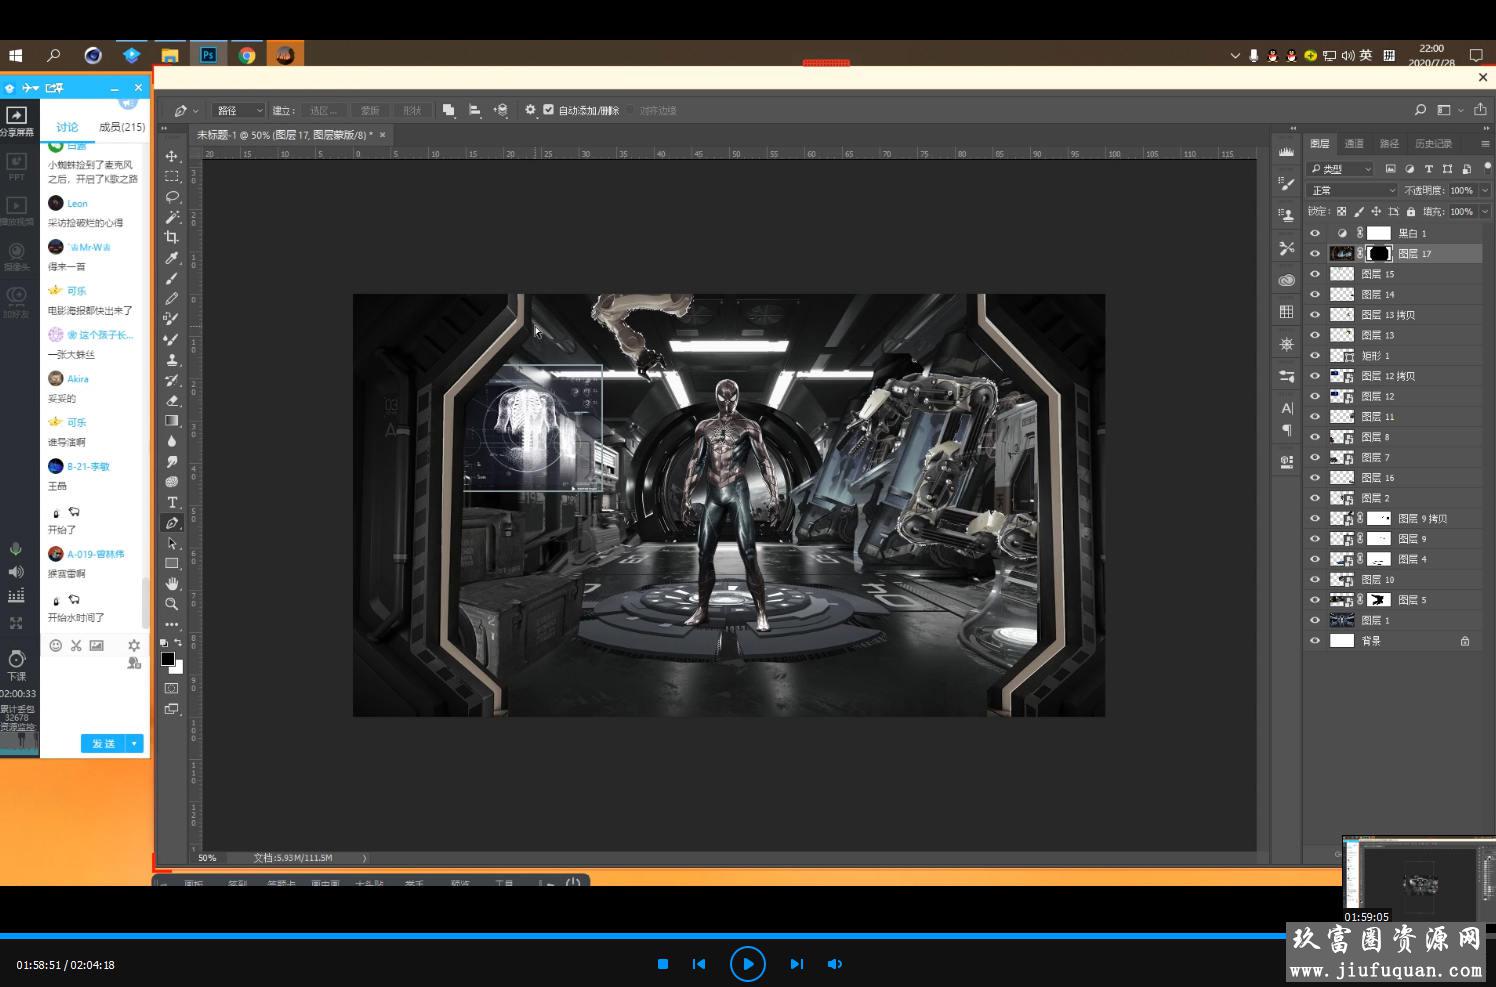
Task: Click the Share Screen icon in chat sidebar
Action: pos(17,116)
